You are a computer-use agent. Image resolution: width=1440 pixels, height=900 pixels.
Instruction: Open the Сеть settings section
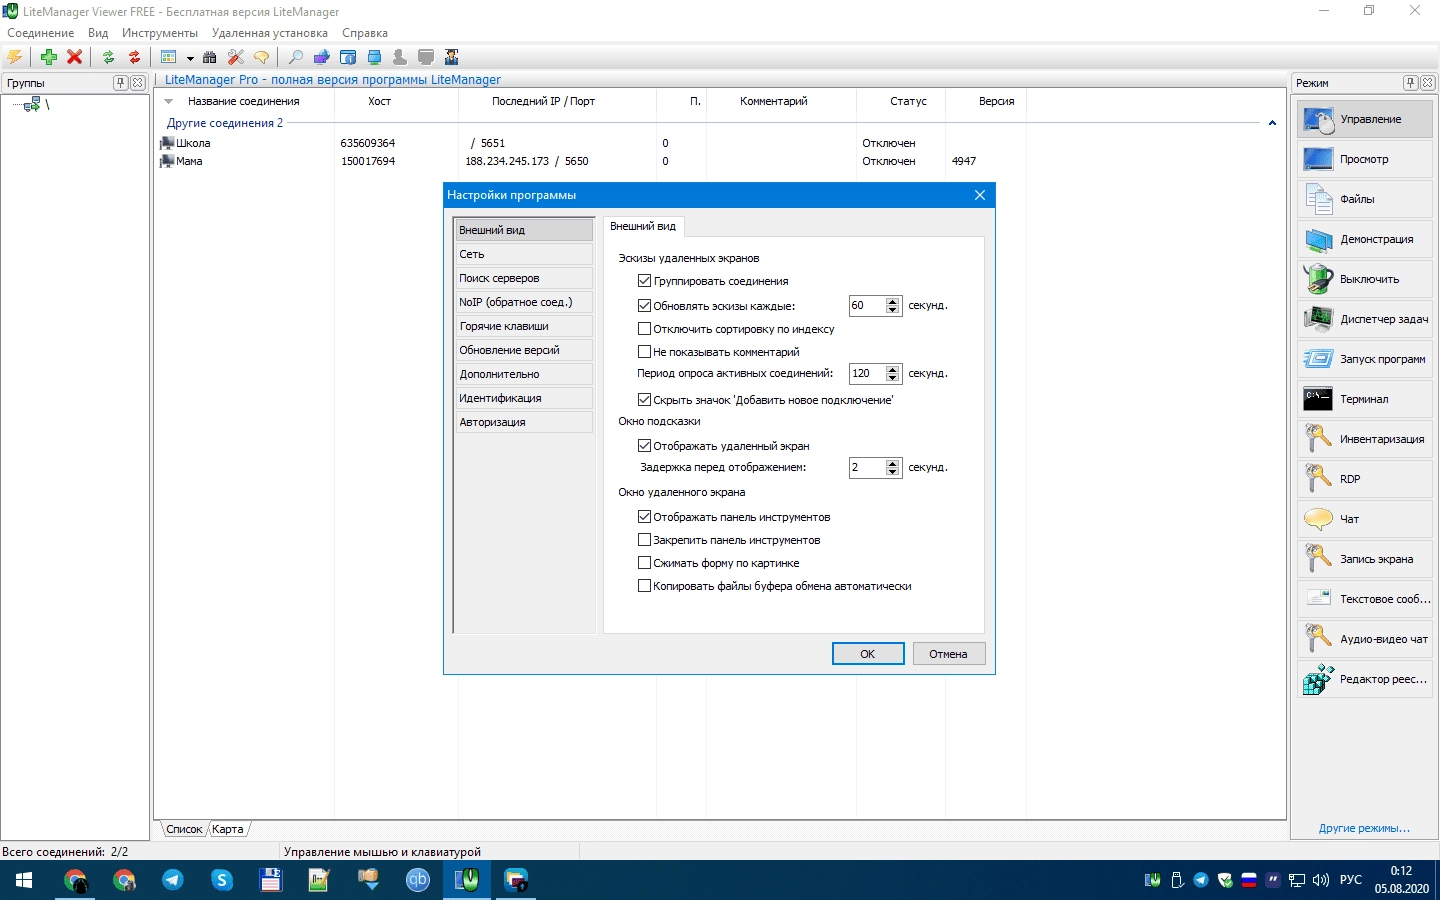point(524,254)
